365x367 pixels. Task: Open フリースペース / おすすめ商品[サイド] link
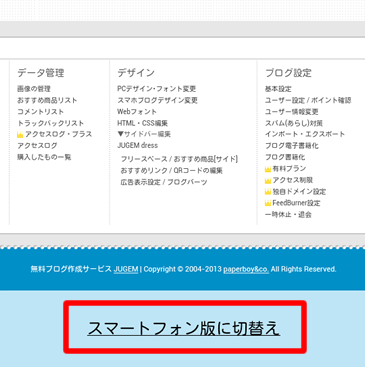point(179,159)
